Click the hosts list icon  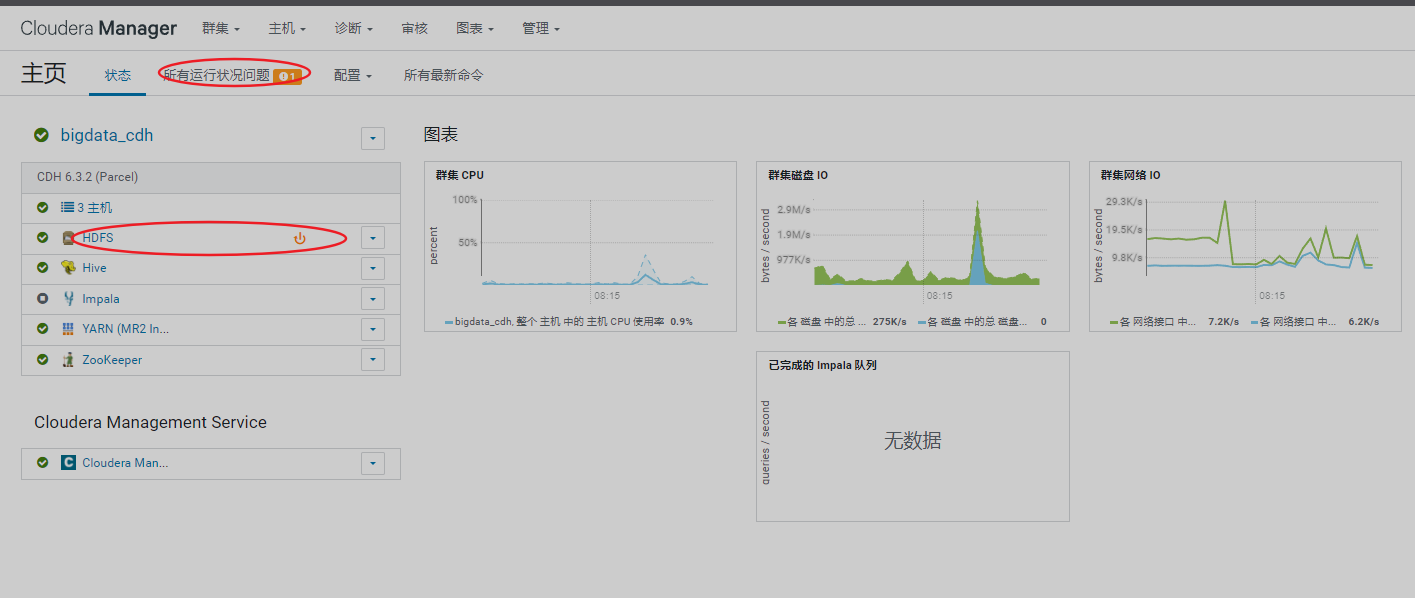pyautogui.click(x=68, y=208)
